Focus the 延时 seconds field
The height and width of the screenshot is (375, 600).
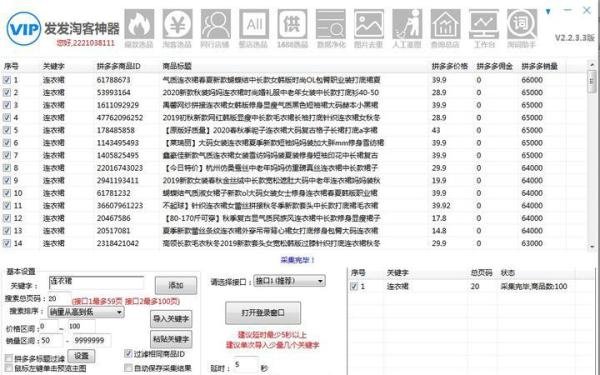point(246,365)
